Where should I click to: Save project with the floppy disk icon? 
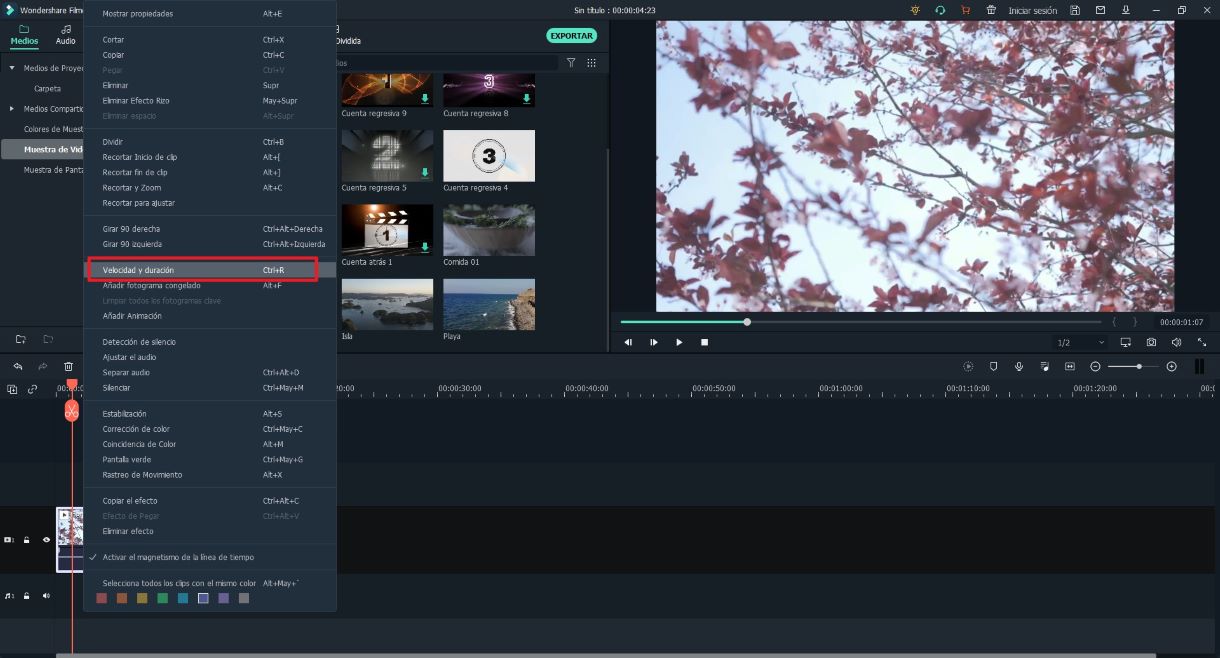click(x=1075, y=10)
